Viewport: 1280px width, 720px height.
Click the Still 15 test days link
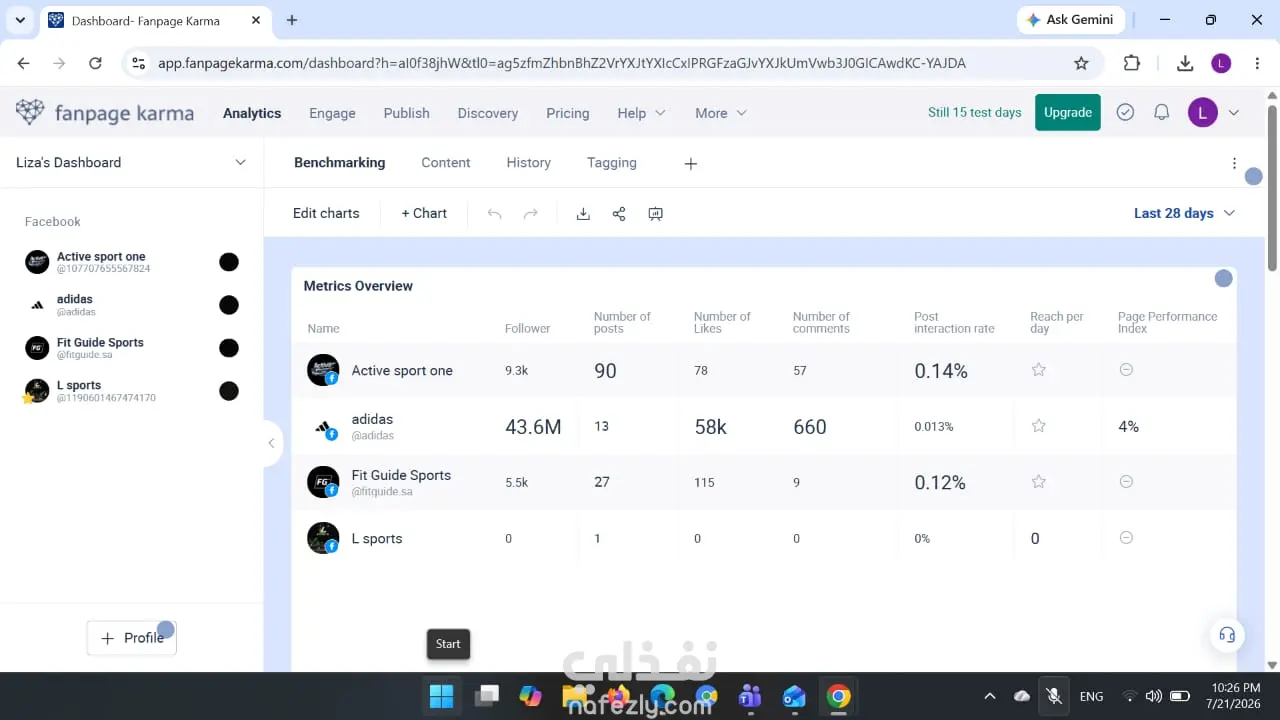975,112
